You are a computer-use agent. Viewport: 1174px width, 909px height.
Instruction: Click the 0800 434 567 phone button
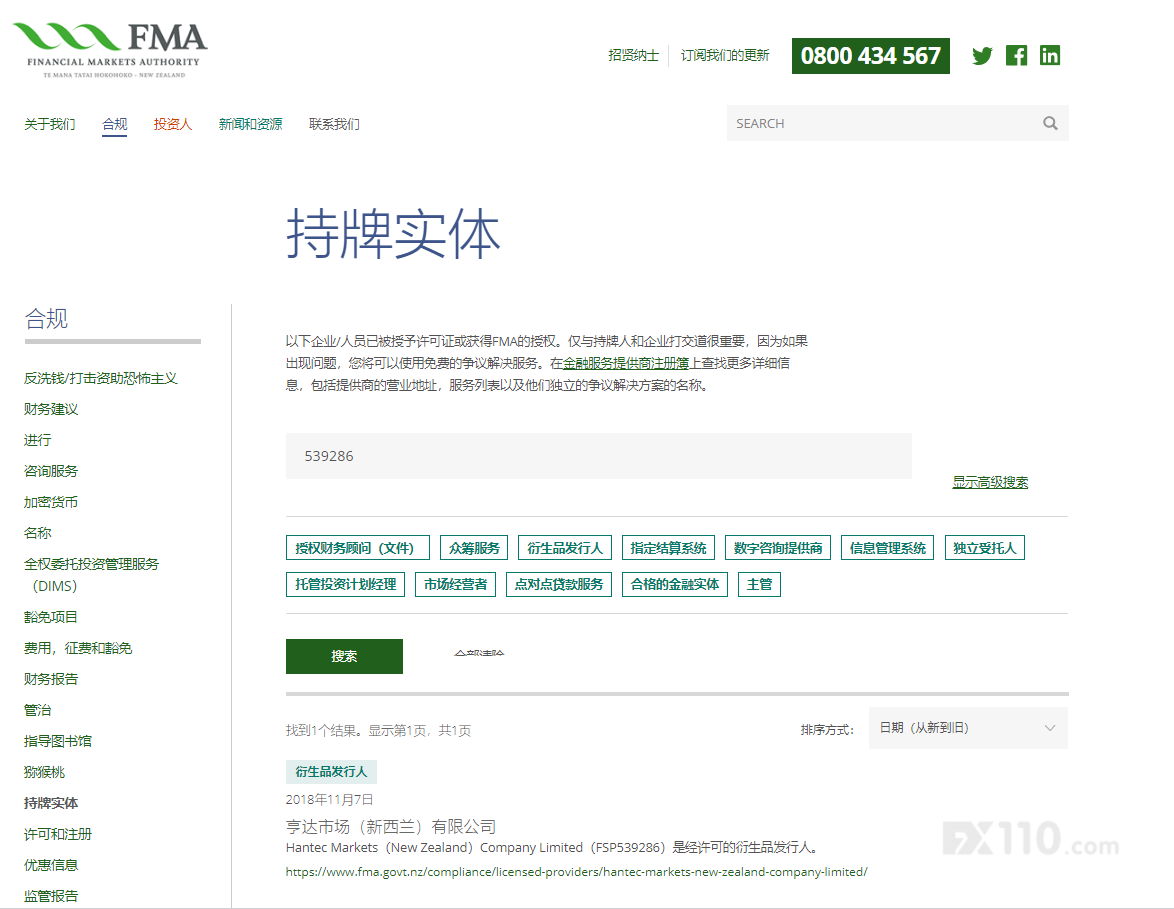[x=871, y=55]
